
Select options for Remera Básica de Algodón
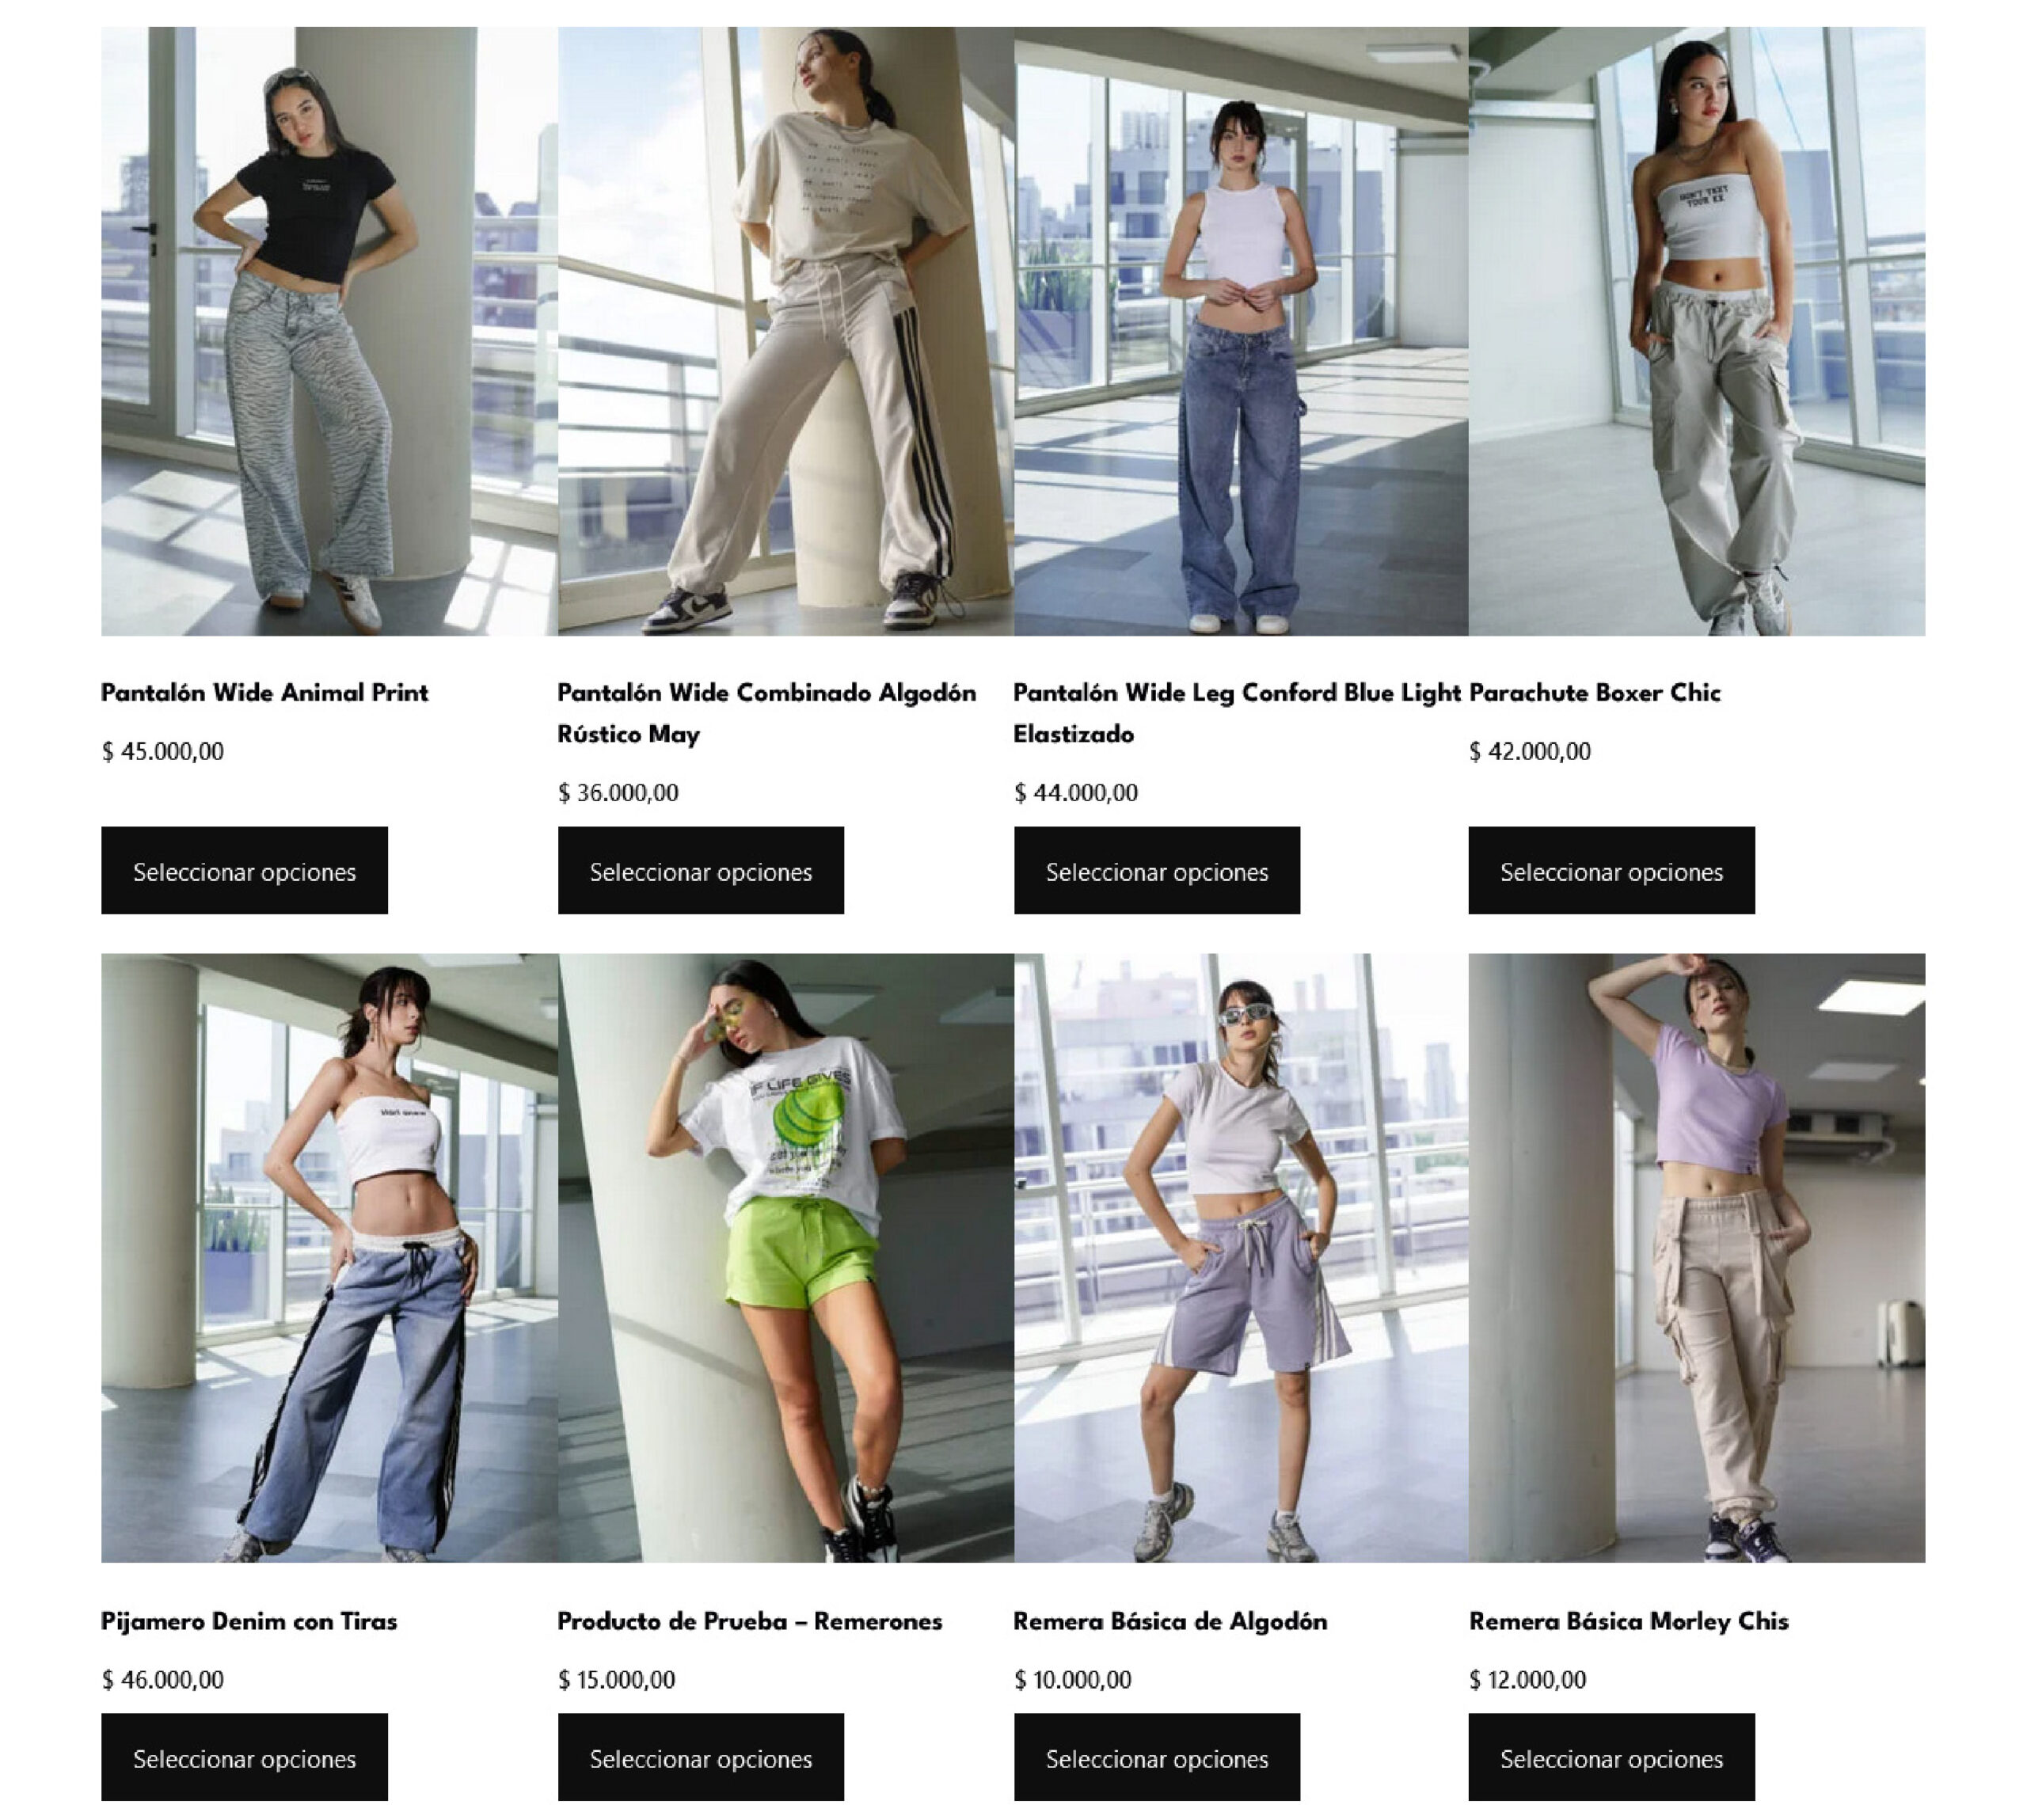pos(1157,1757)
